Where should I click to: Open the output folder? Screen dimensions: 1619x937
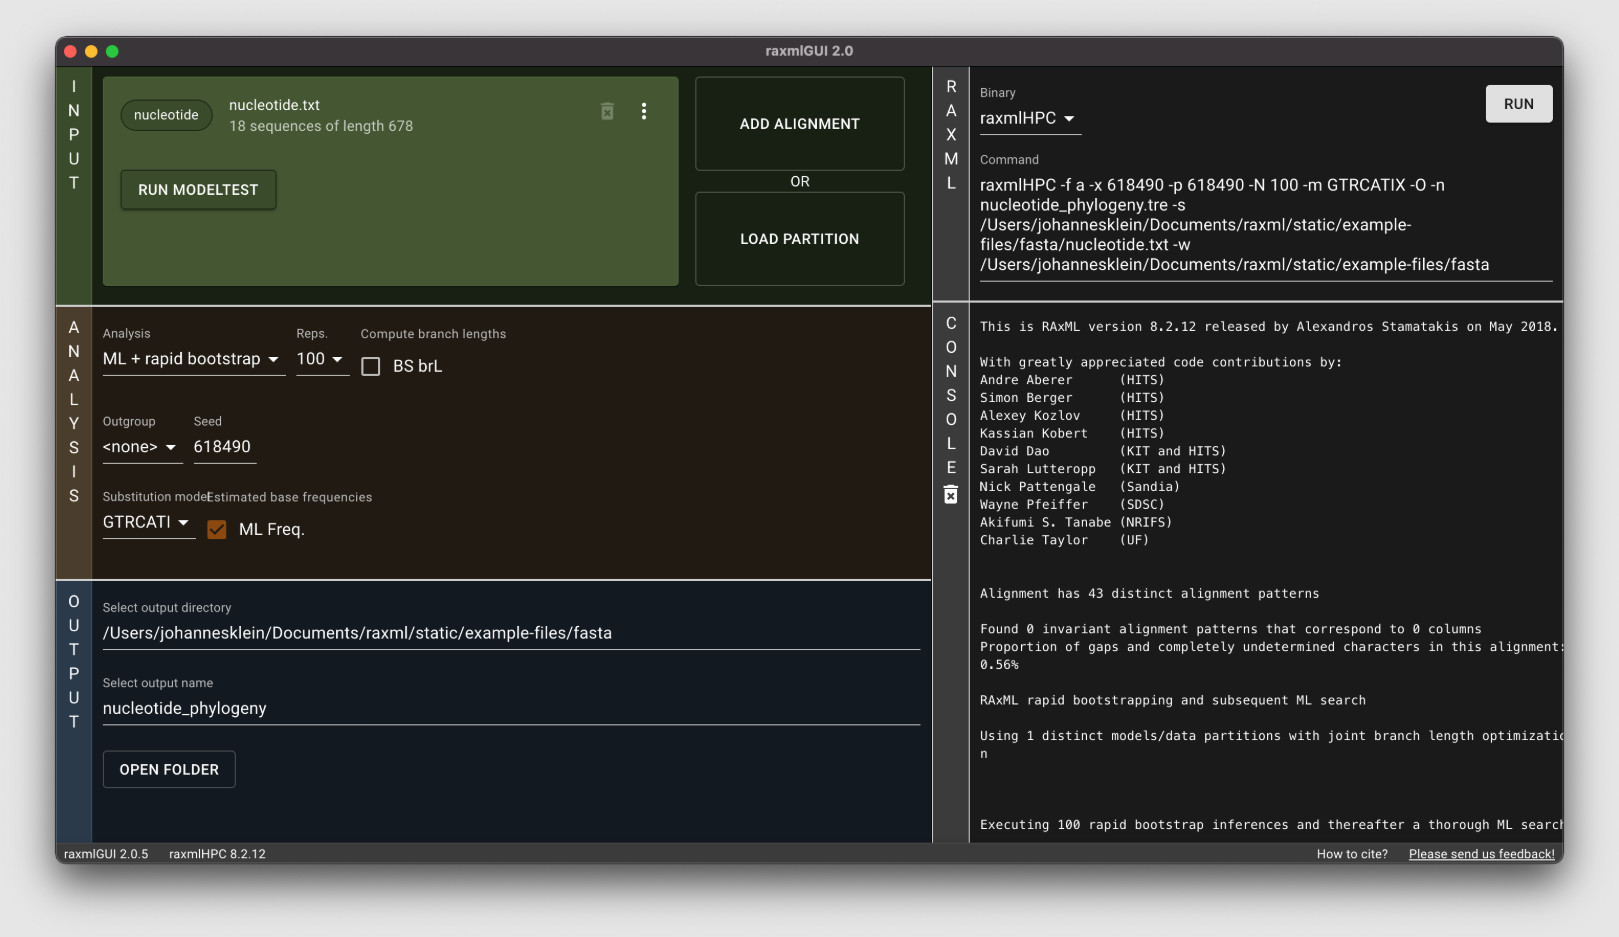pos(169,770)
